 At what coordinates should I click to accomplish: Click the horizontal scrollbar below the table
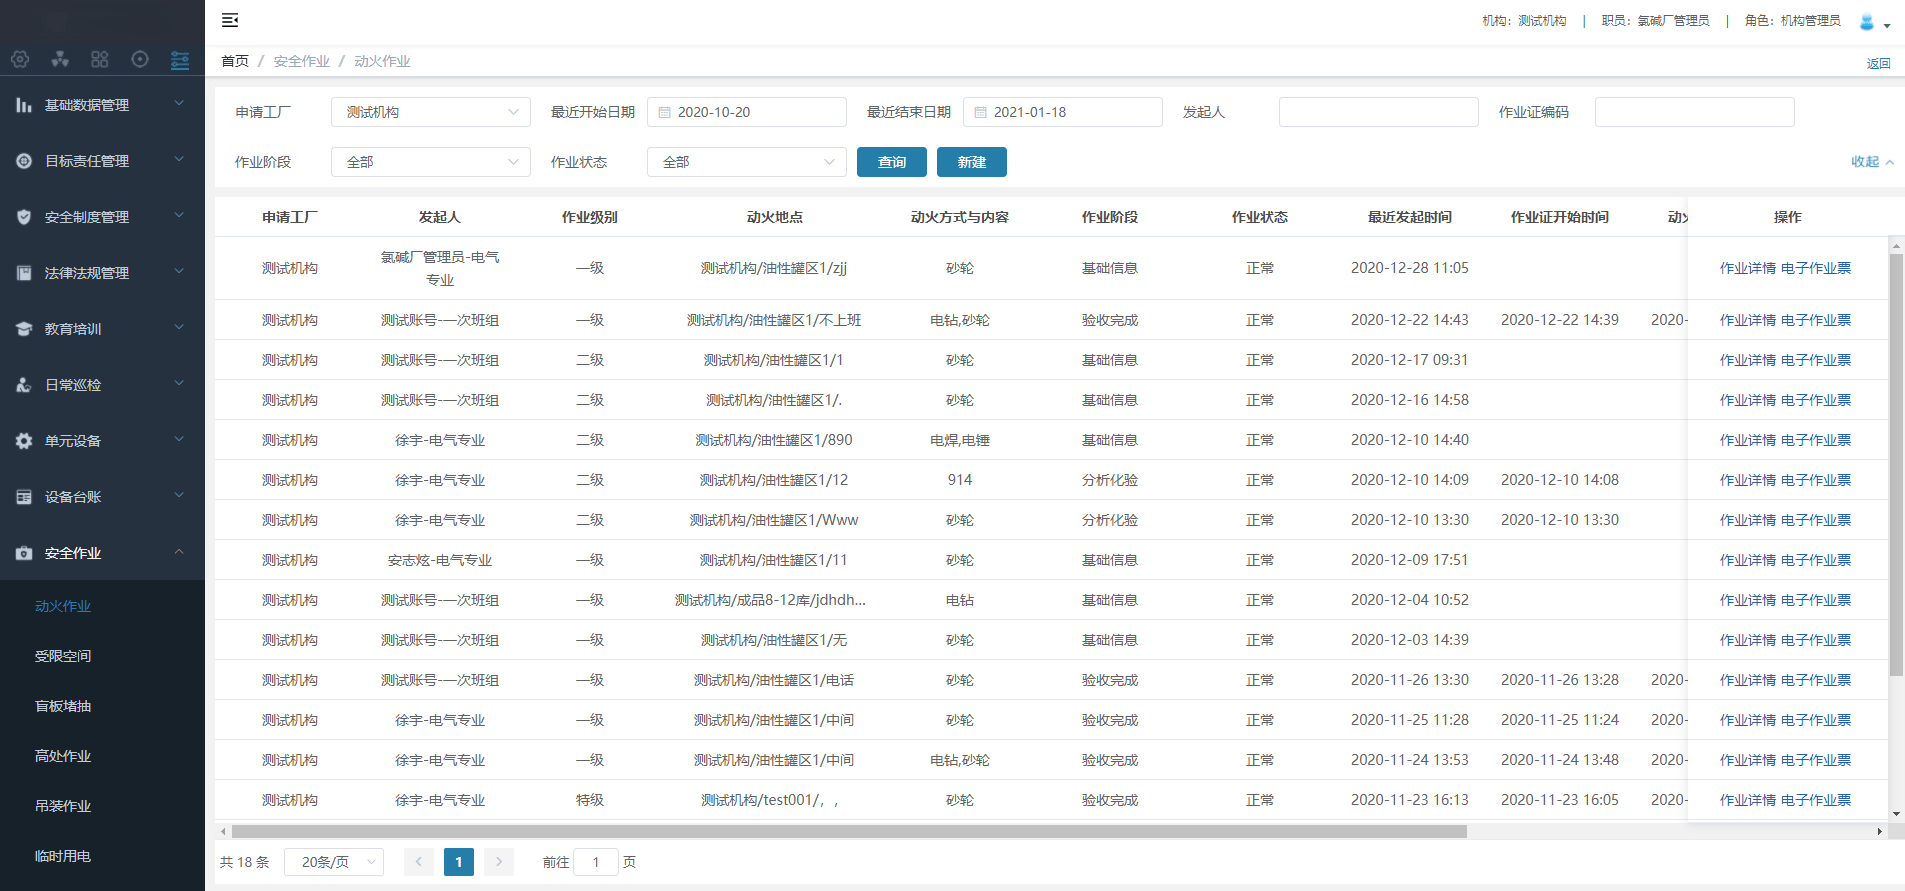coord(848,831)
